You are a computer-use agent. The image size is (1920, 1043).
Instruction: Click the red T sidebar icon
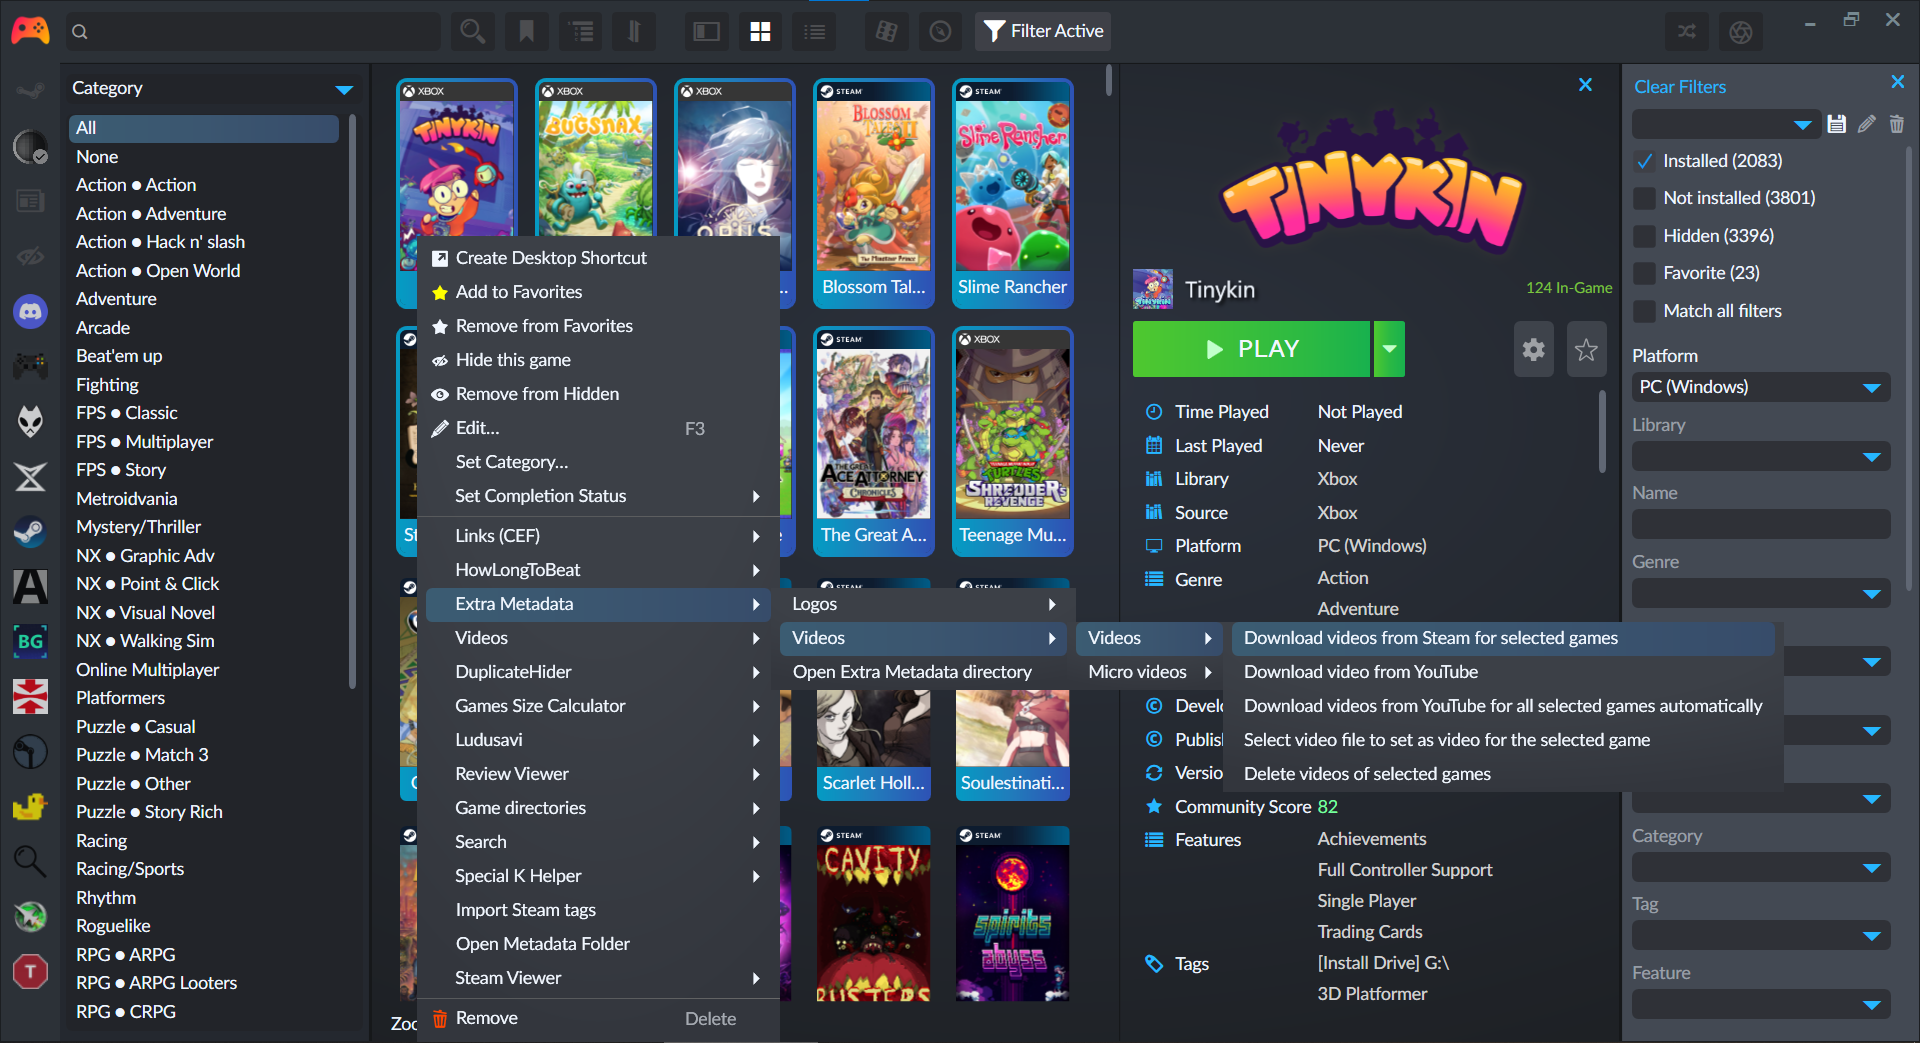tap(30, 971)
